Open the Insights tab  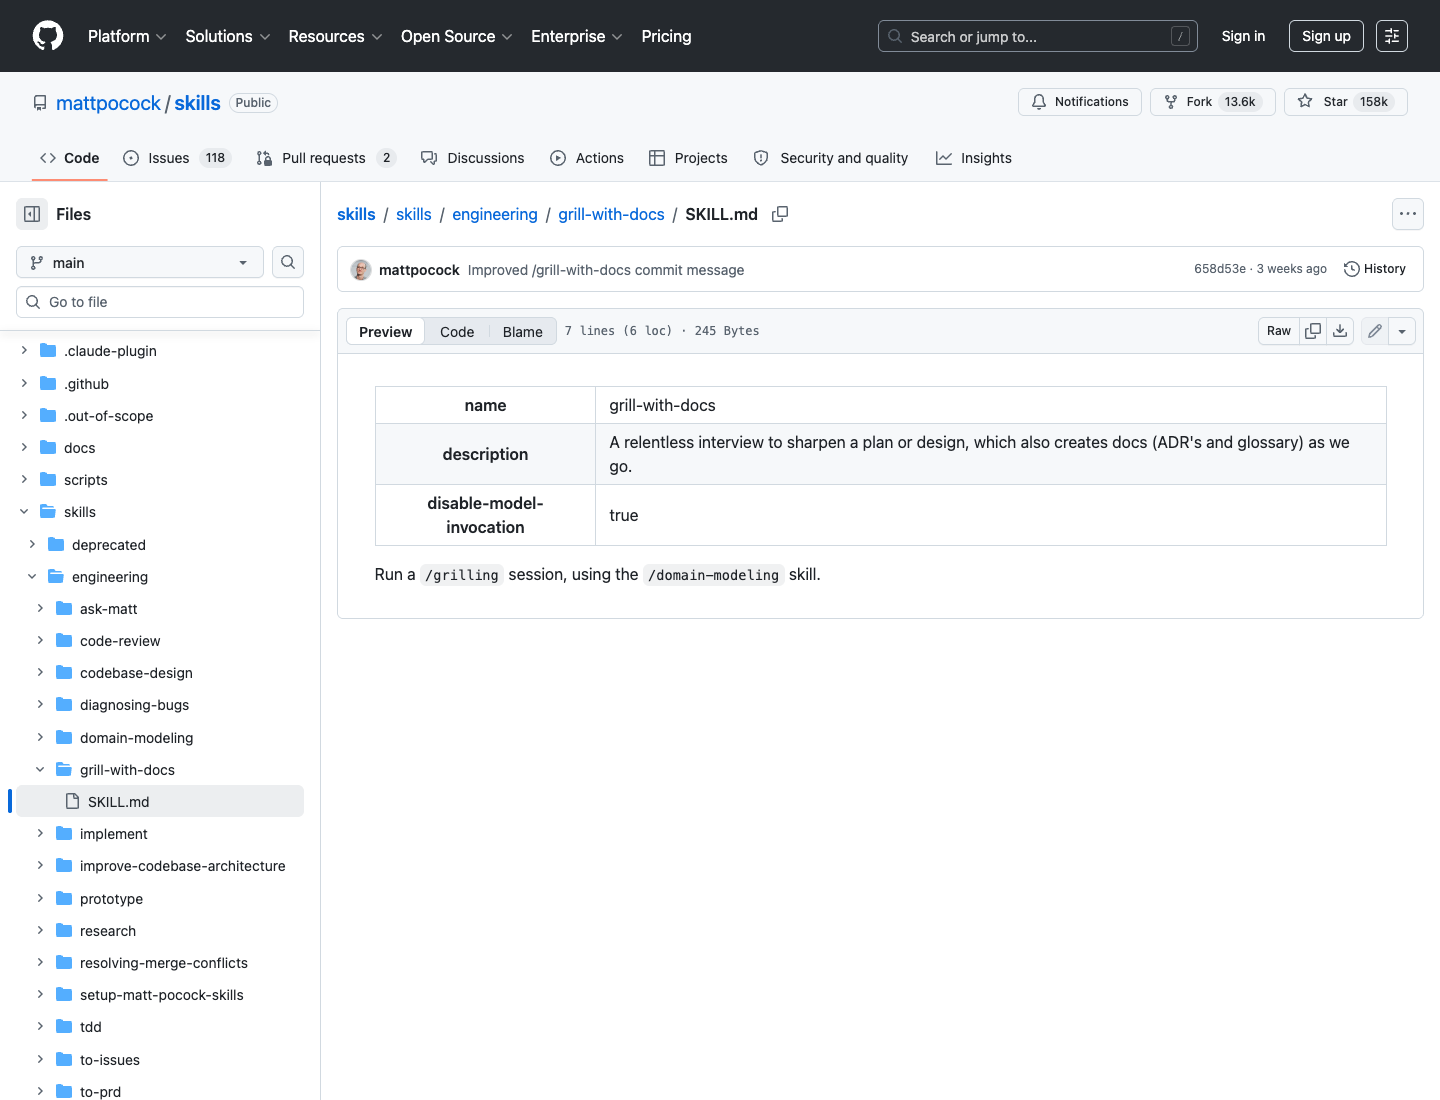[x=974, y=158]
